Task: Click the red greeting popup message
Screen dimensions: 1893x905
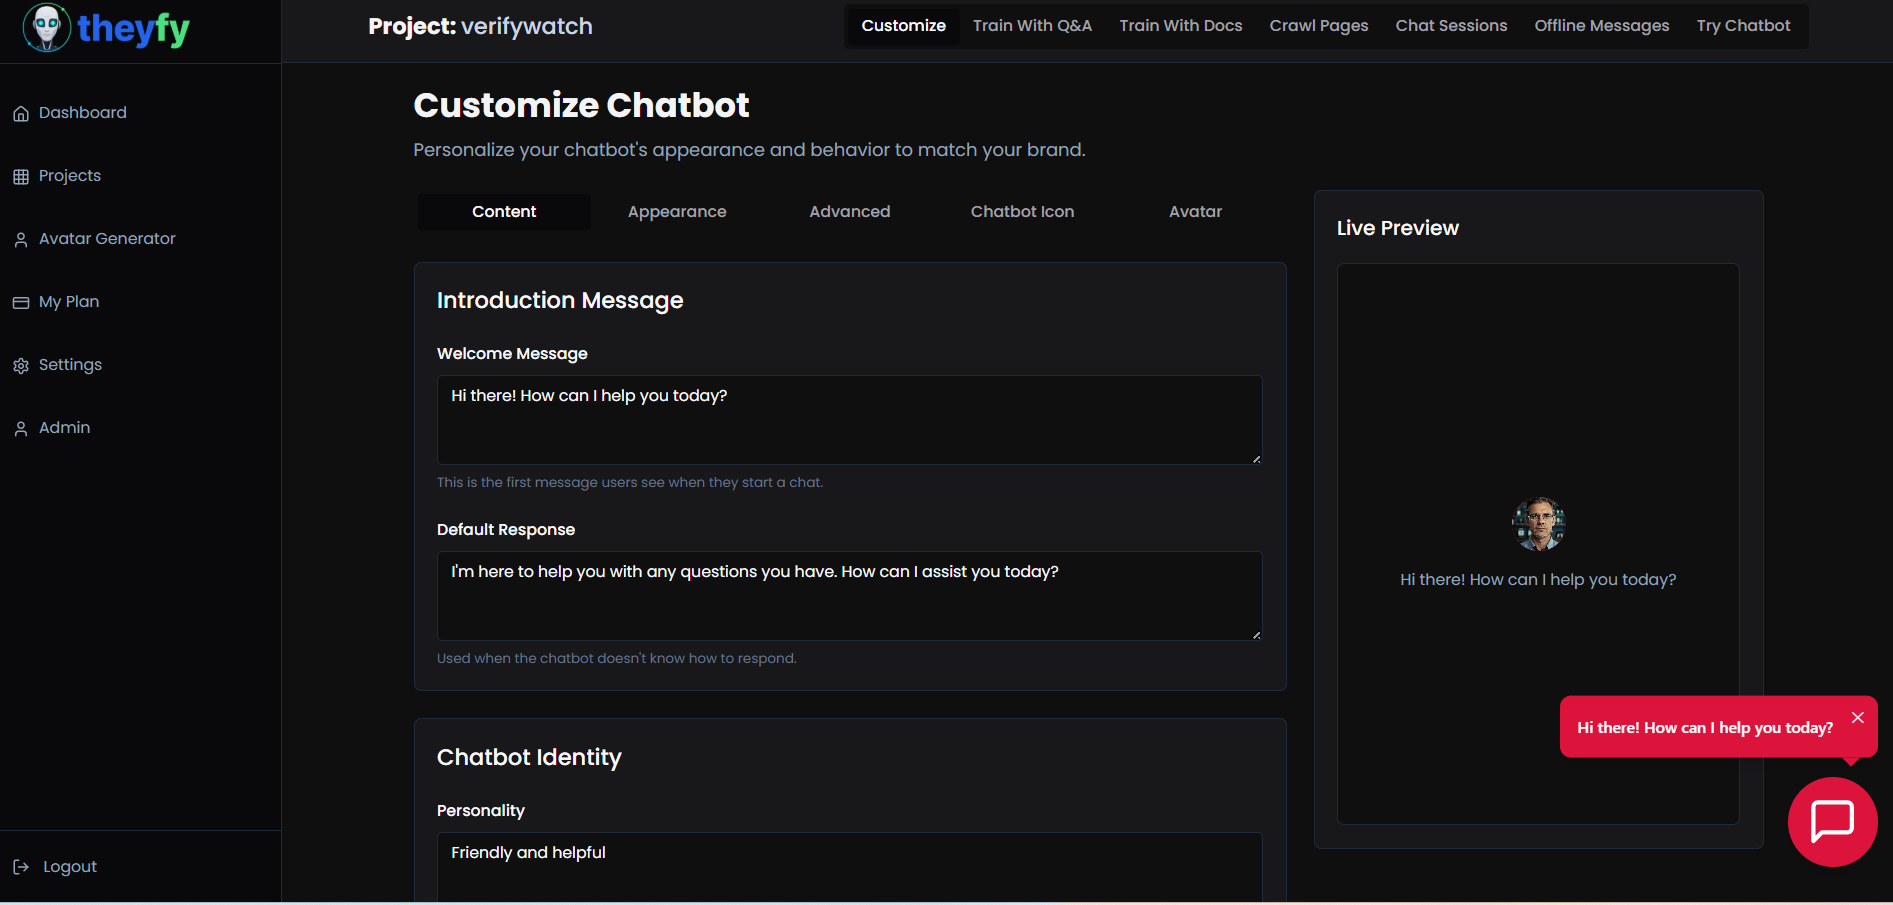Action: point(1705,728)
